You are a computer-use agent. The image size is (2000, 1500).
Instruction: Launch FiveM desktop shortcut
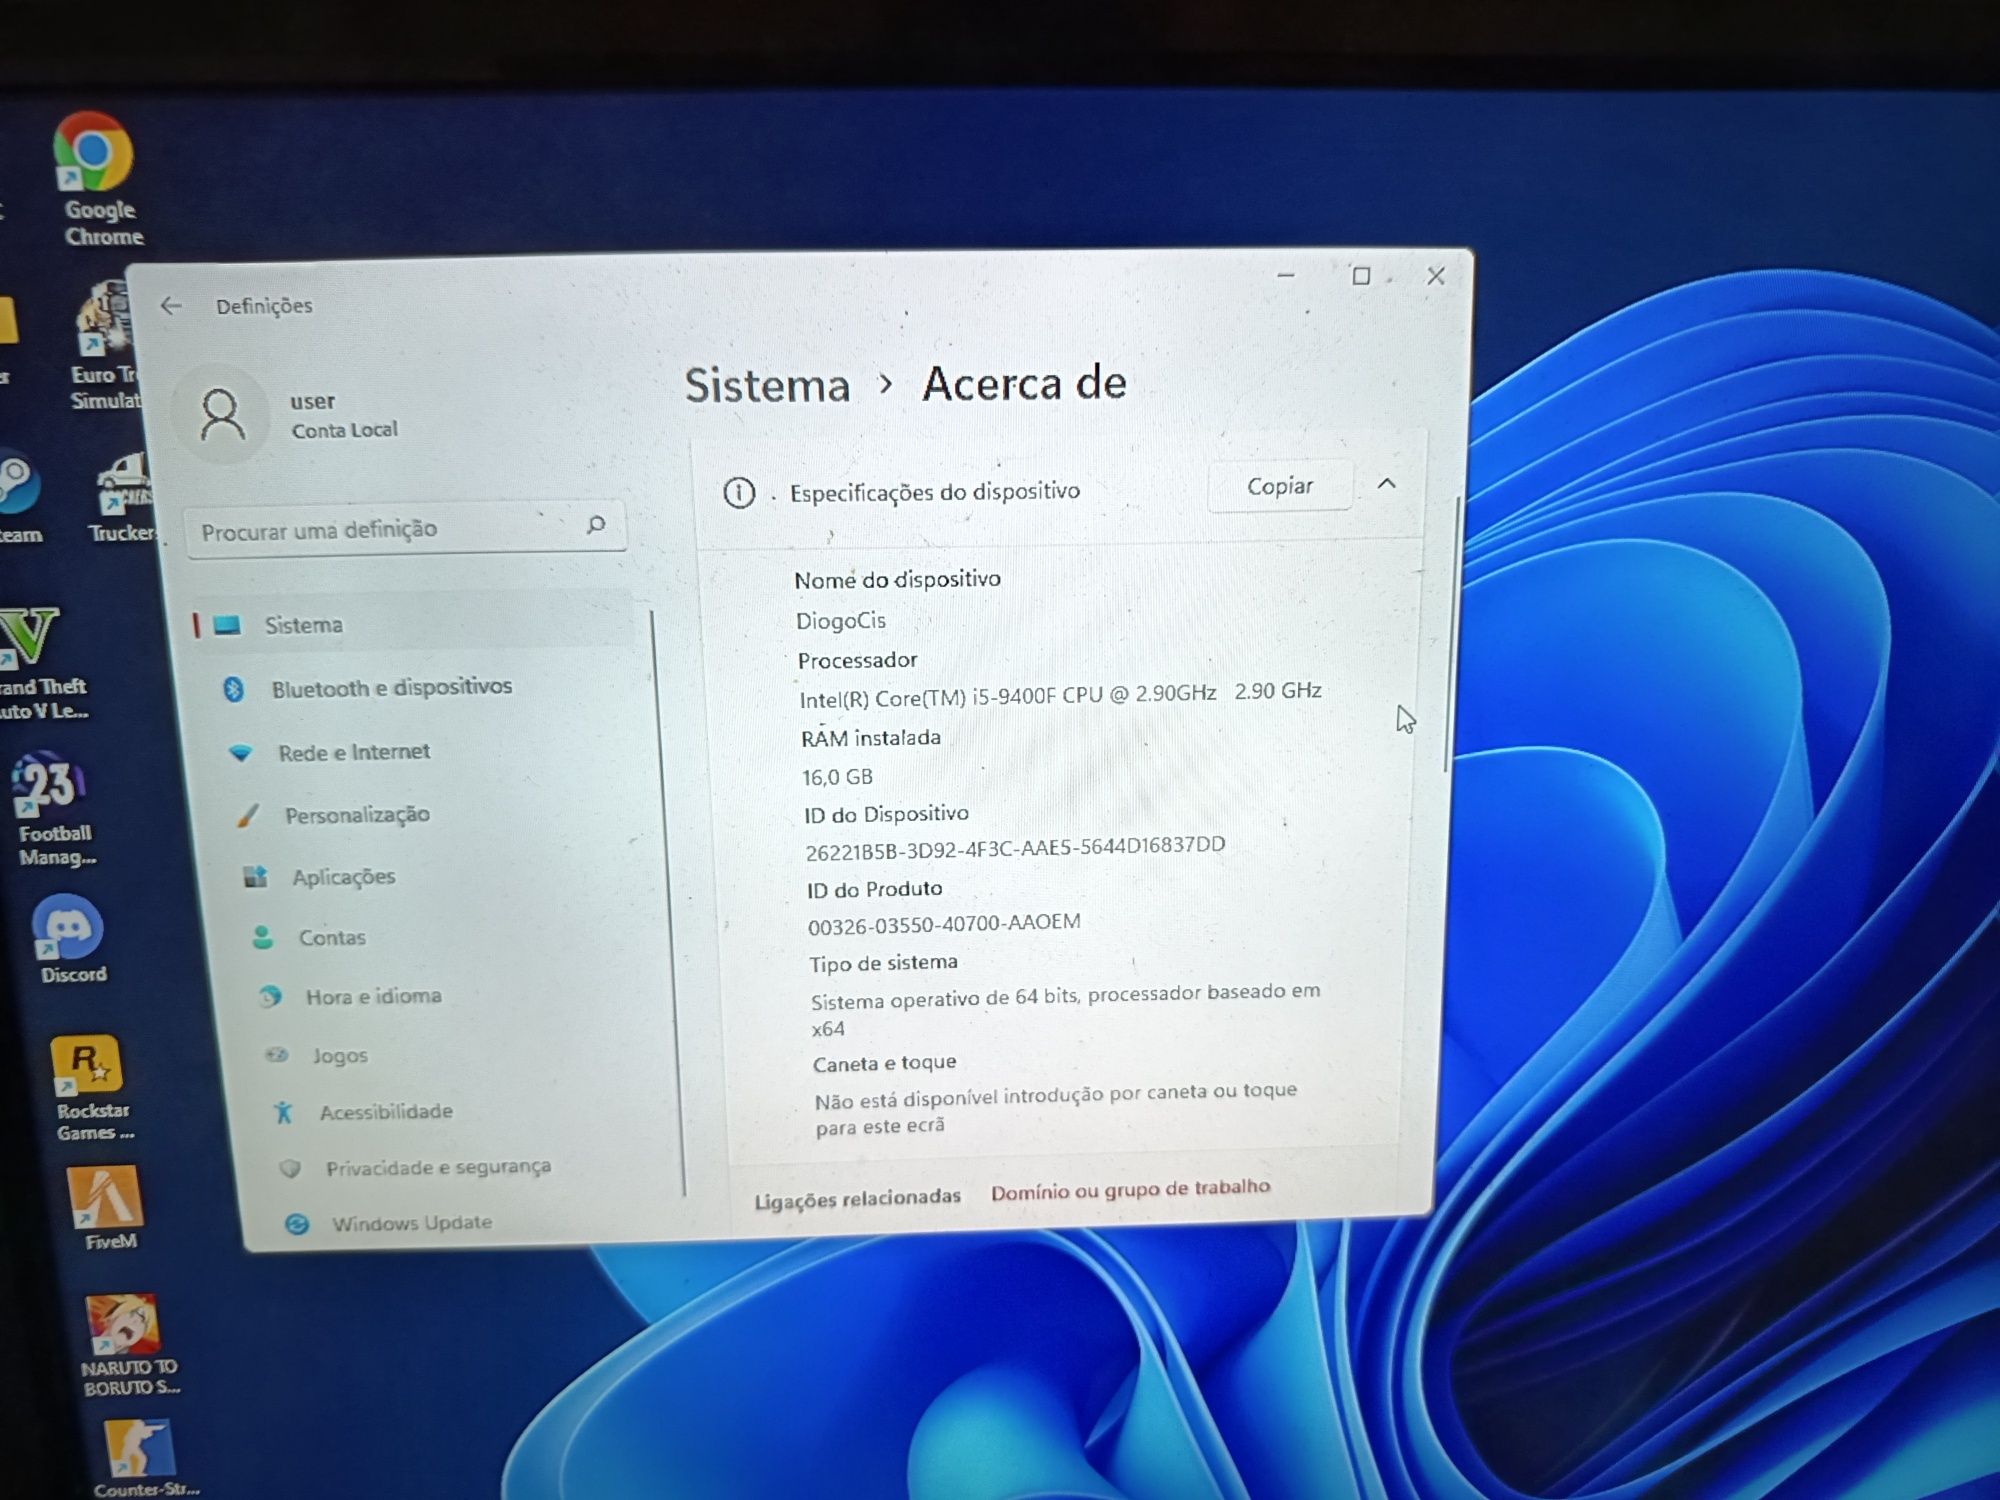[x=108, y=1208]
